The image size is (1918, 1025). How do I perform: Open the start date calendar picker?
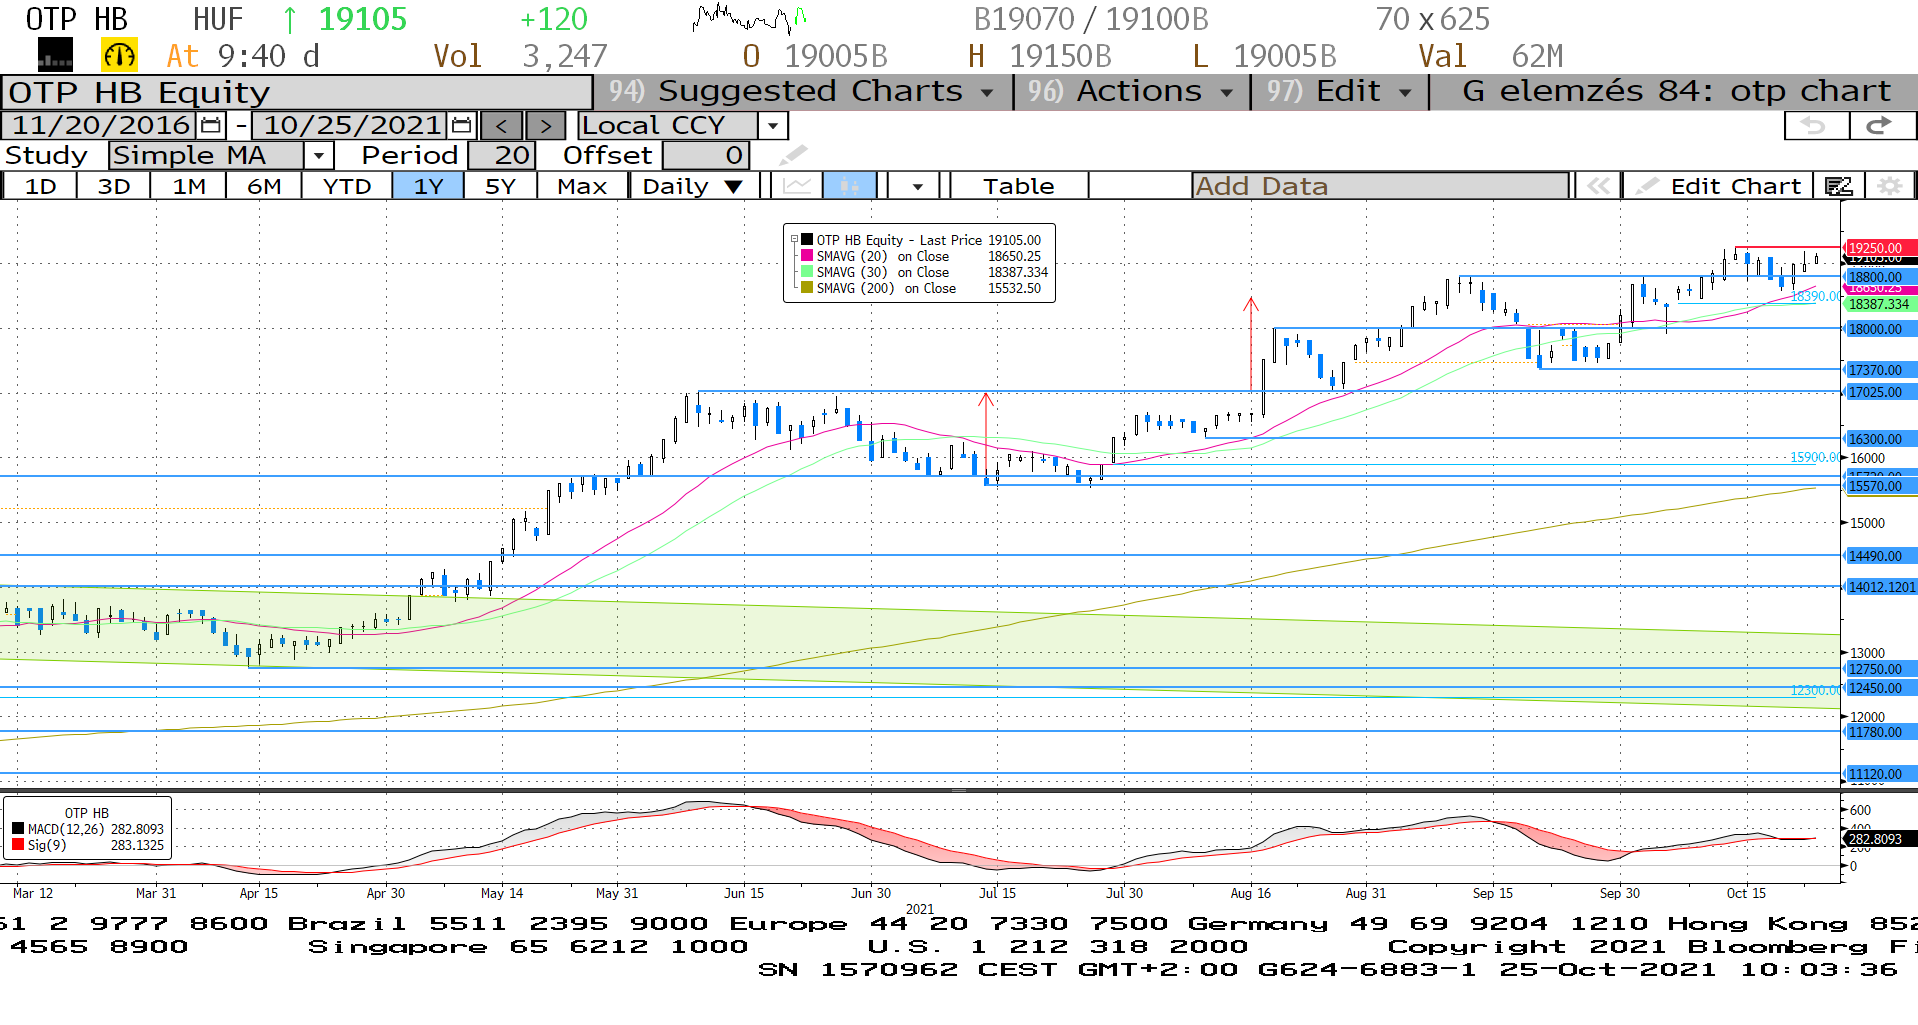[x=211, y=125]
